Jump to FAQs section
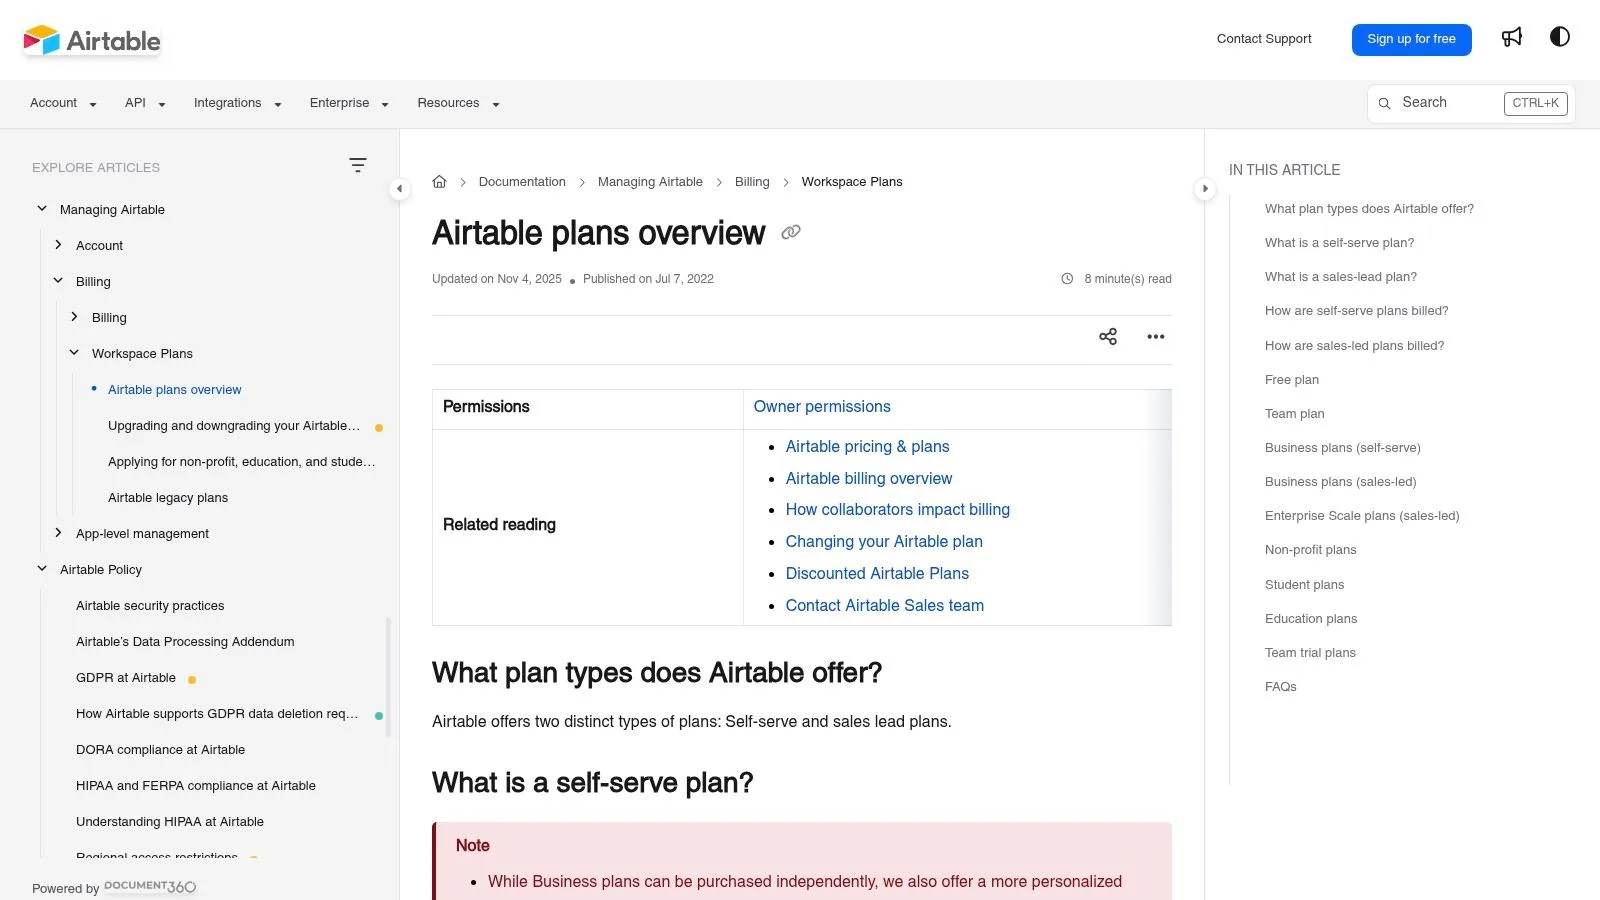 tap(1280, 687)
